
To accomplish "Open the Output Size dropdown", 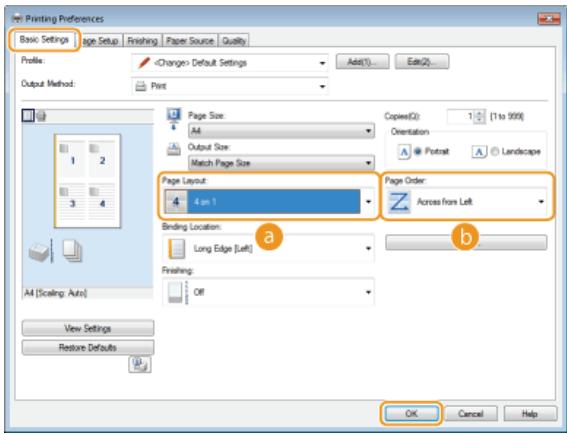I will (x=281, y=163).
